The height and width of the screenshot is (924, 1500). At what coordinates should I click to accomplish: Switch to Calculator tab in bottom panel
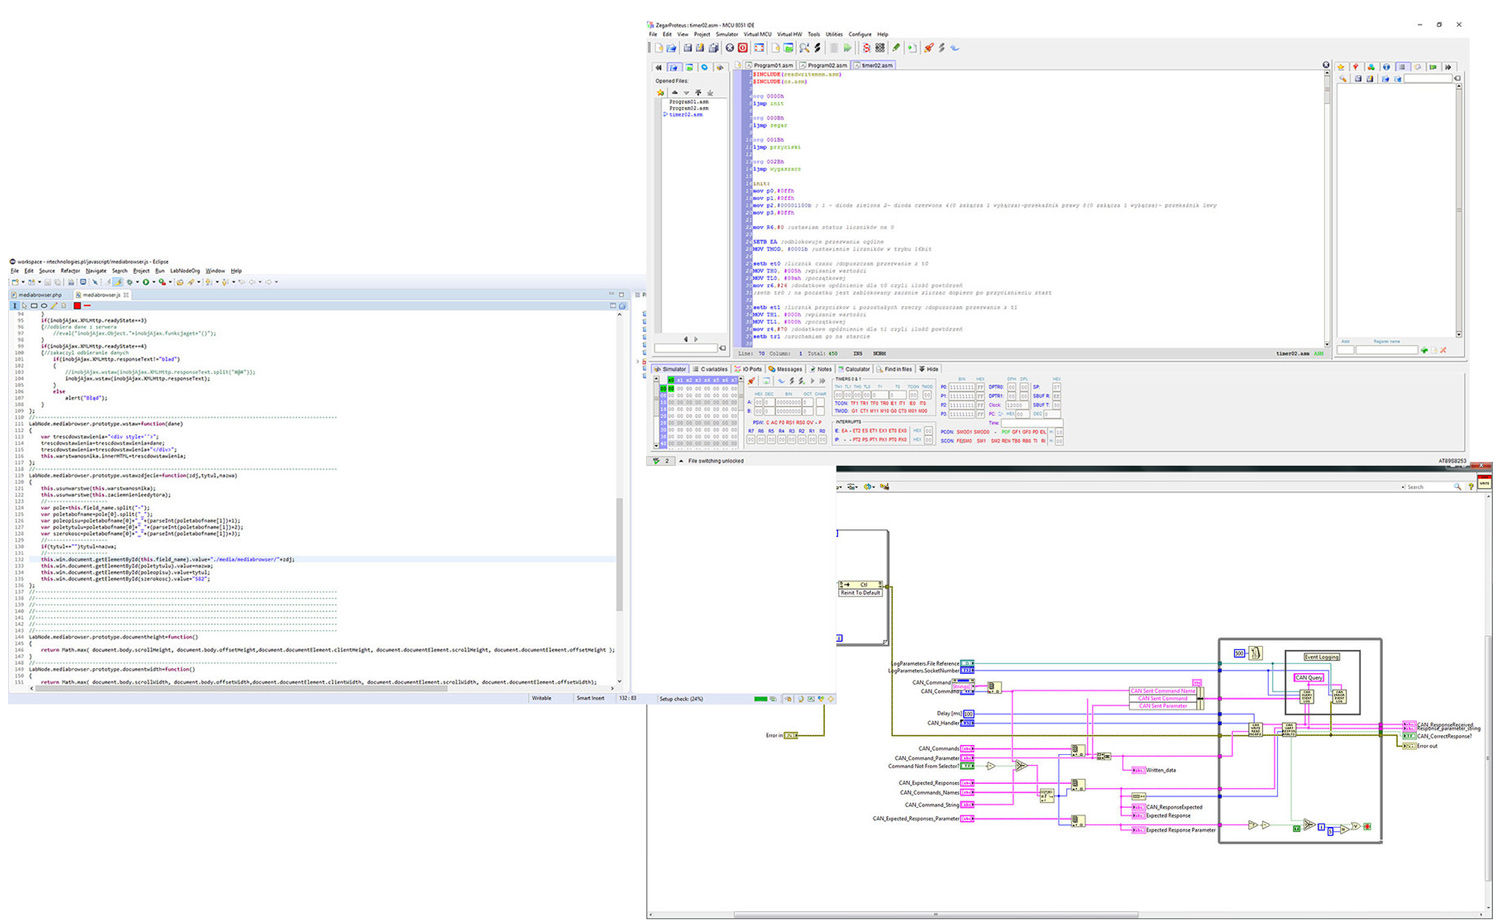click(x=854, y=369)
